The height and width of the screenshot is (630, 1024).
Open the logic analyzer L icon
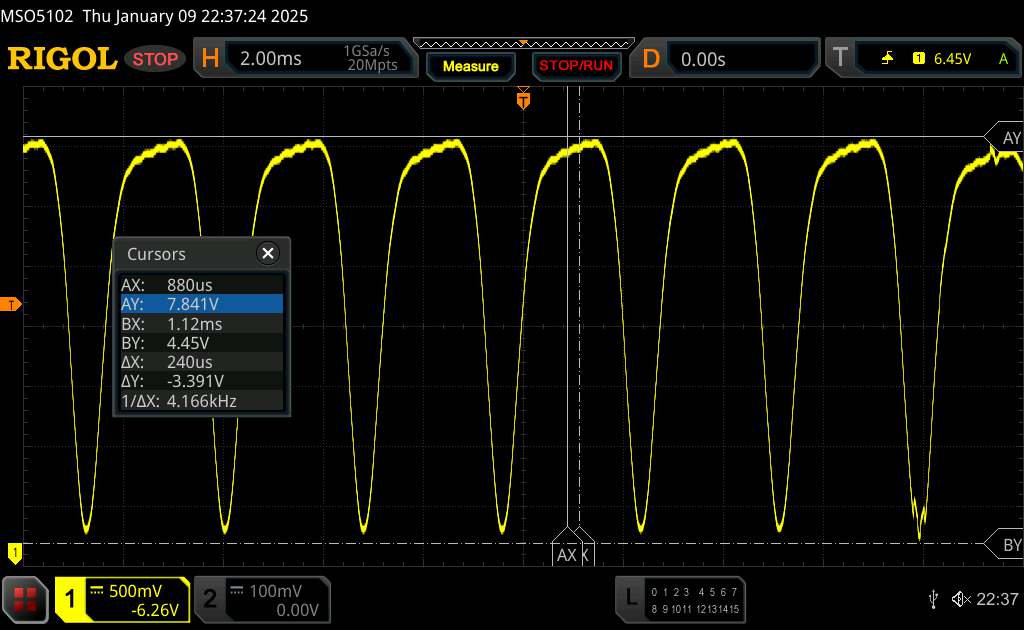[x=630, y=598]
